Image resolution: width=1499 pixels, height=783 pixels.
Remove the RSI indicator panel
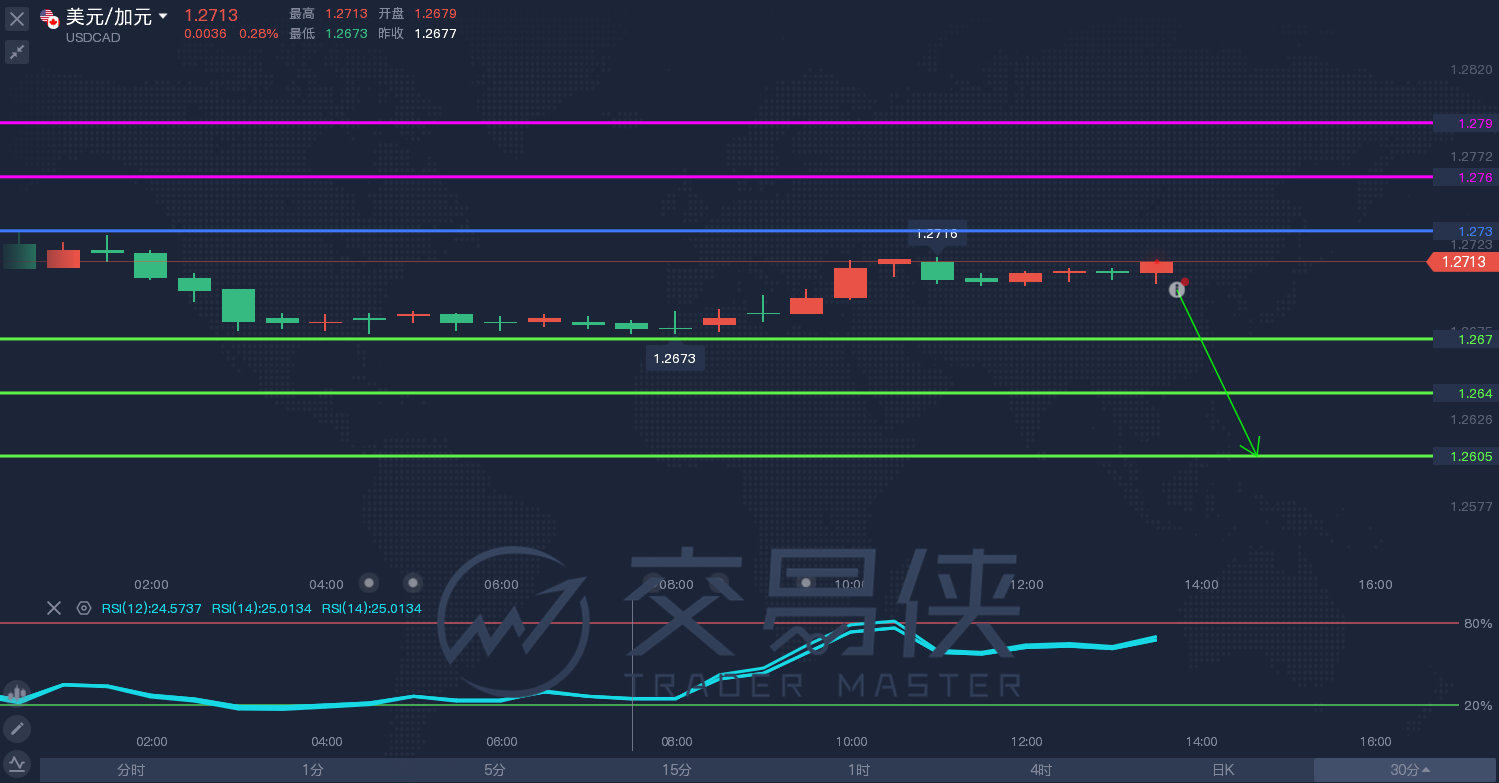point(54,608)
